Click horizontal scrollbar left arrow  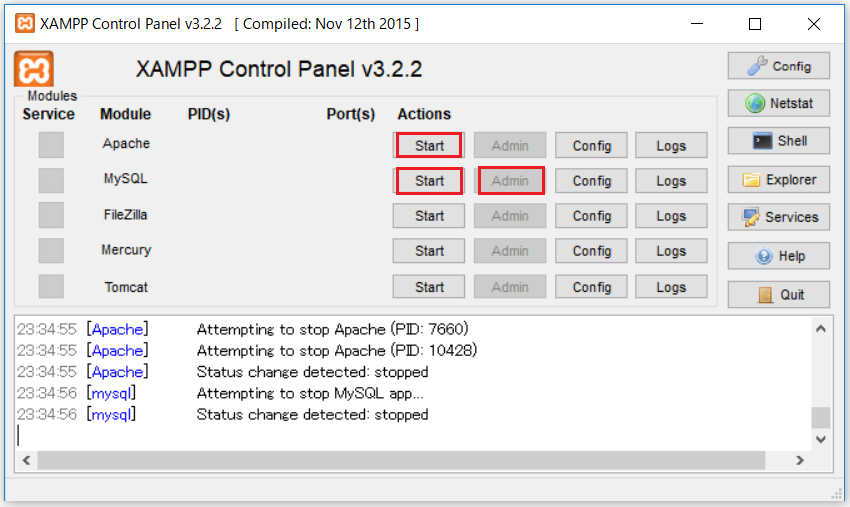click(26, 460)
